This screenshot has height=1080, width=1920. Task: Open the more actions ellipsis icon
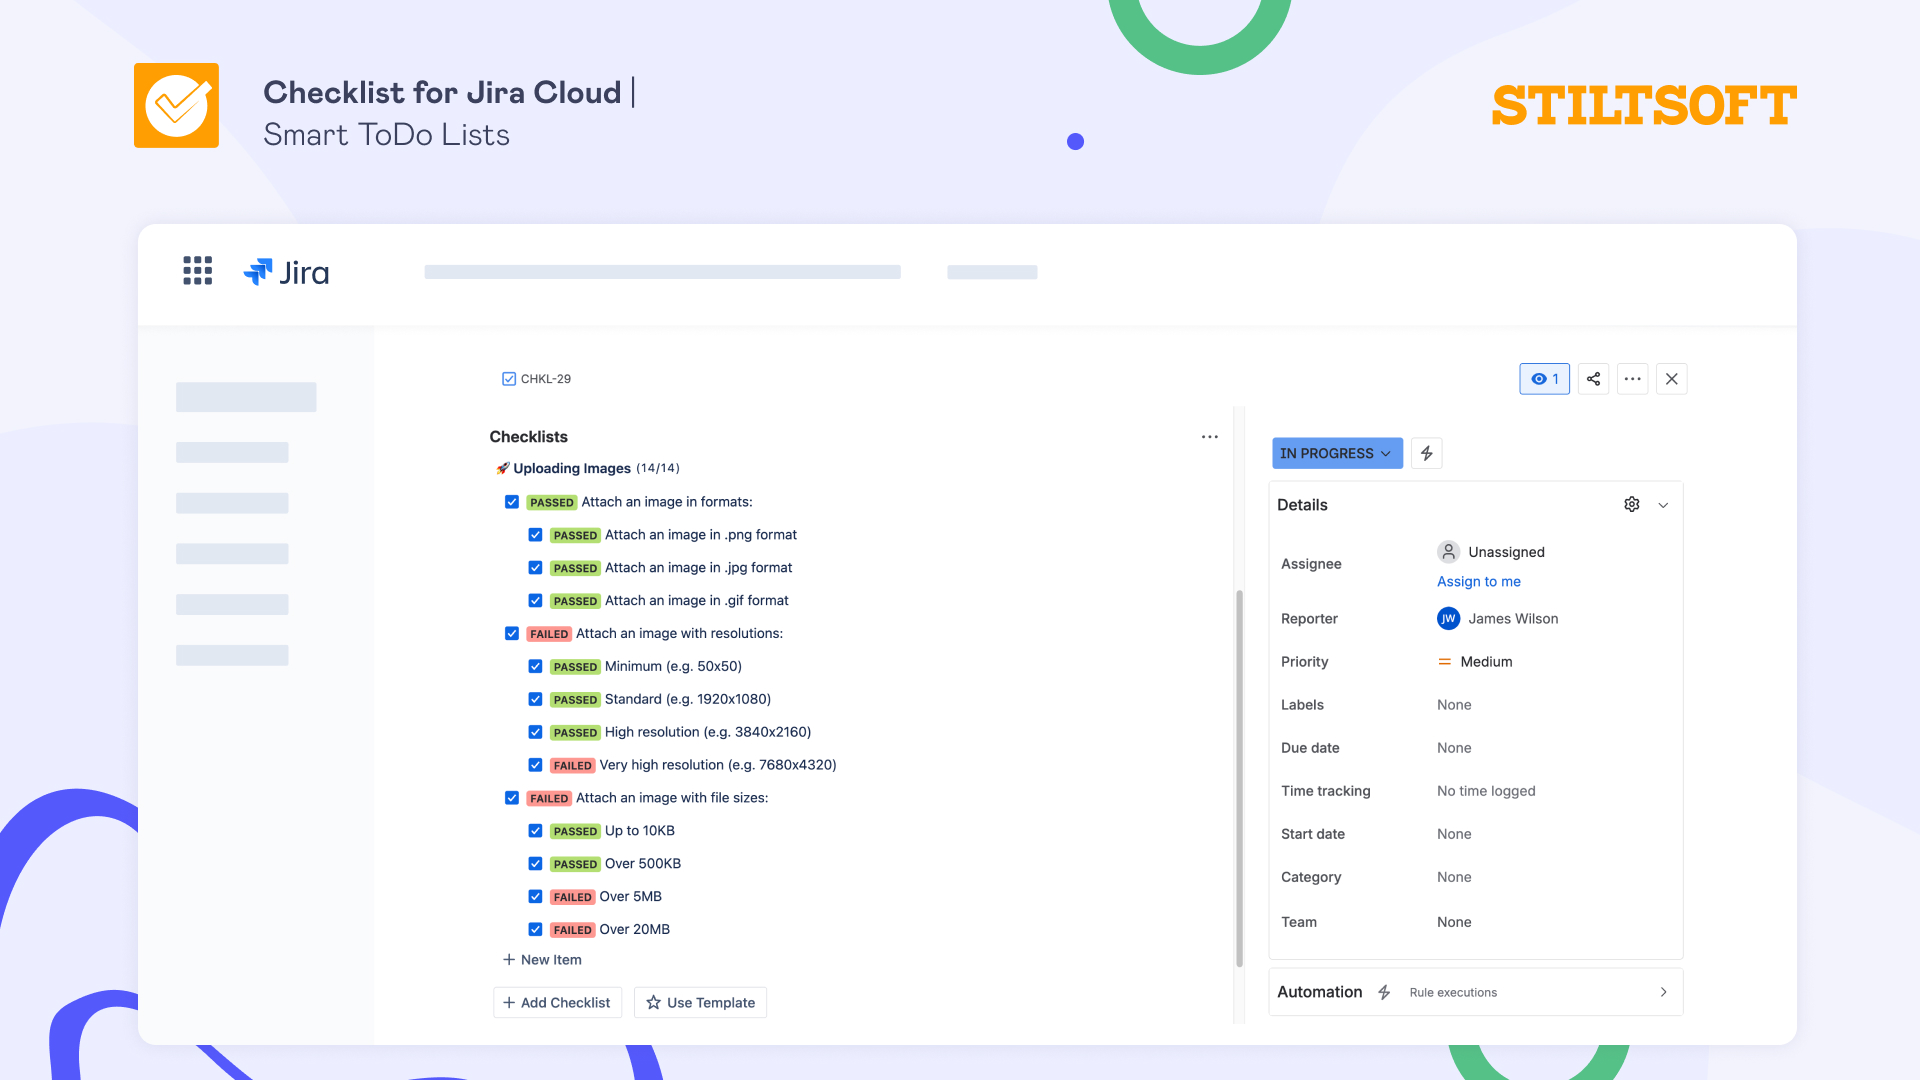[1632, 379]
